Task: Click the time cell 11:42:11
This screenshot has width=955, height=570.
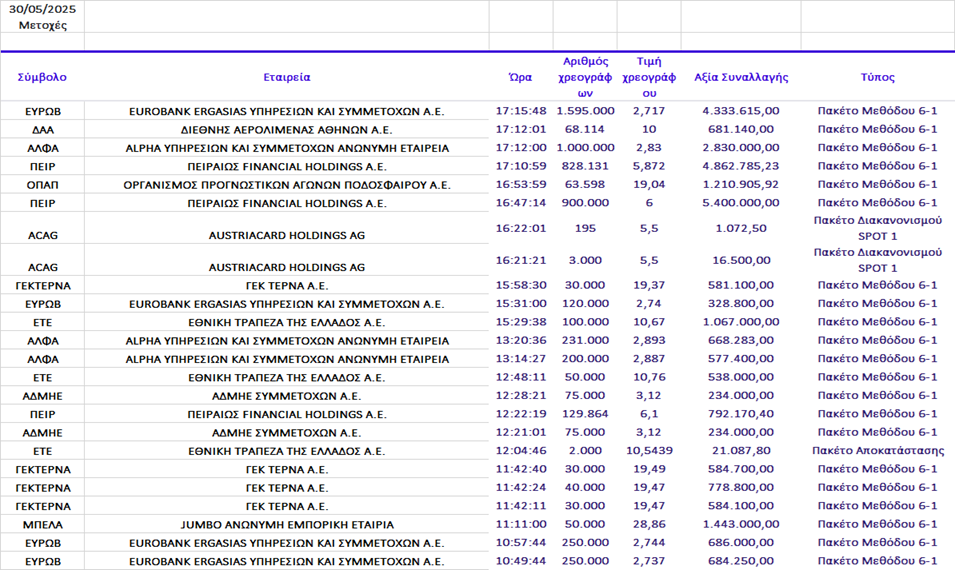Action: [521, 505]
